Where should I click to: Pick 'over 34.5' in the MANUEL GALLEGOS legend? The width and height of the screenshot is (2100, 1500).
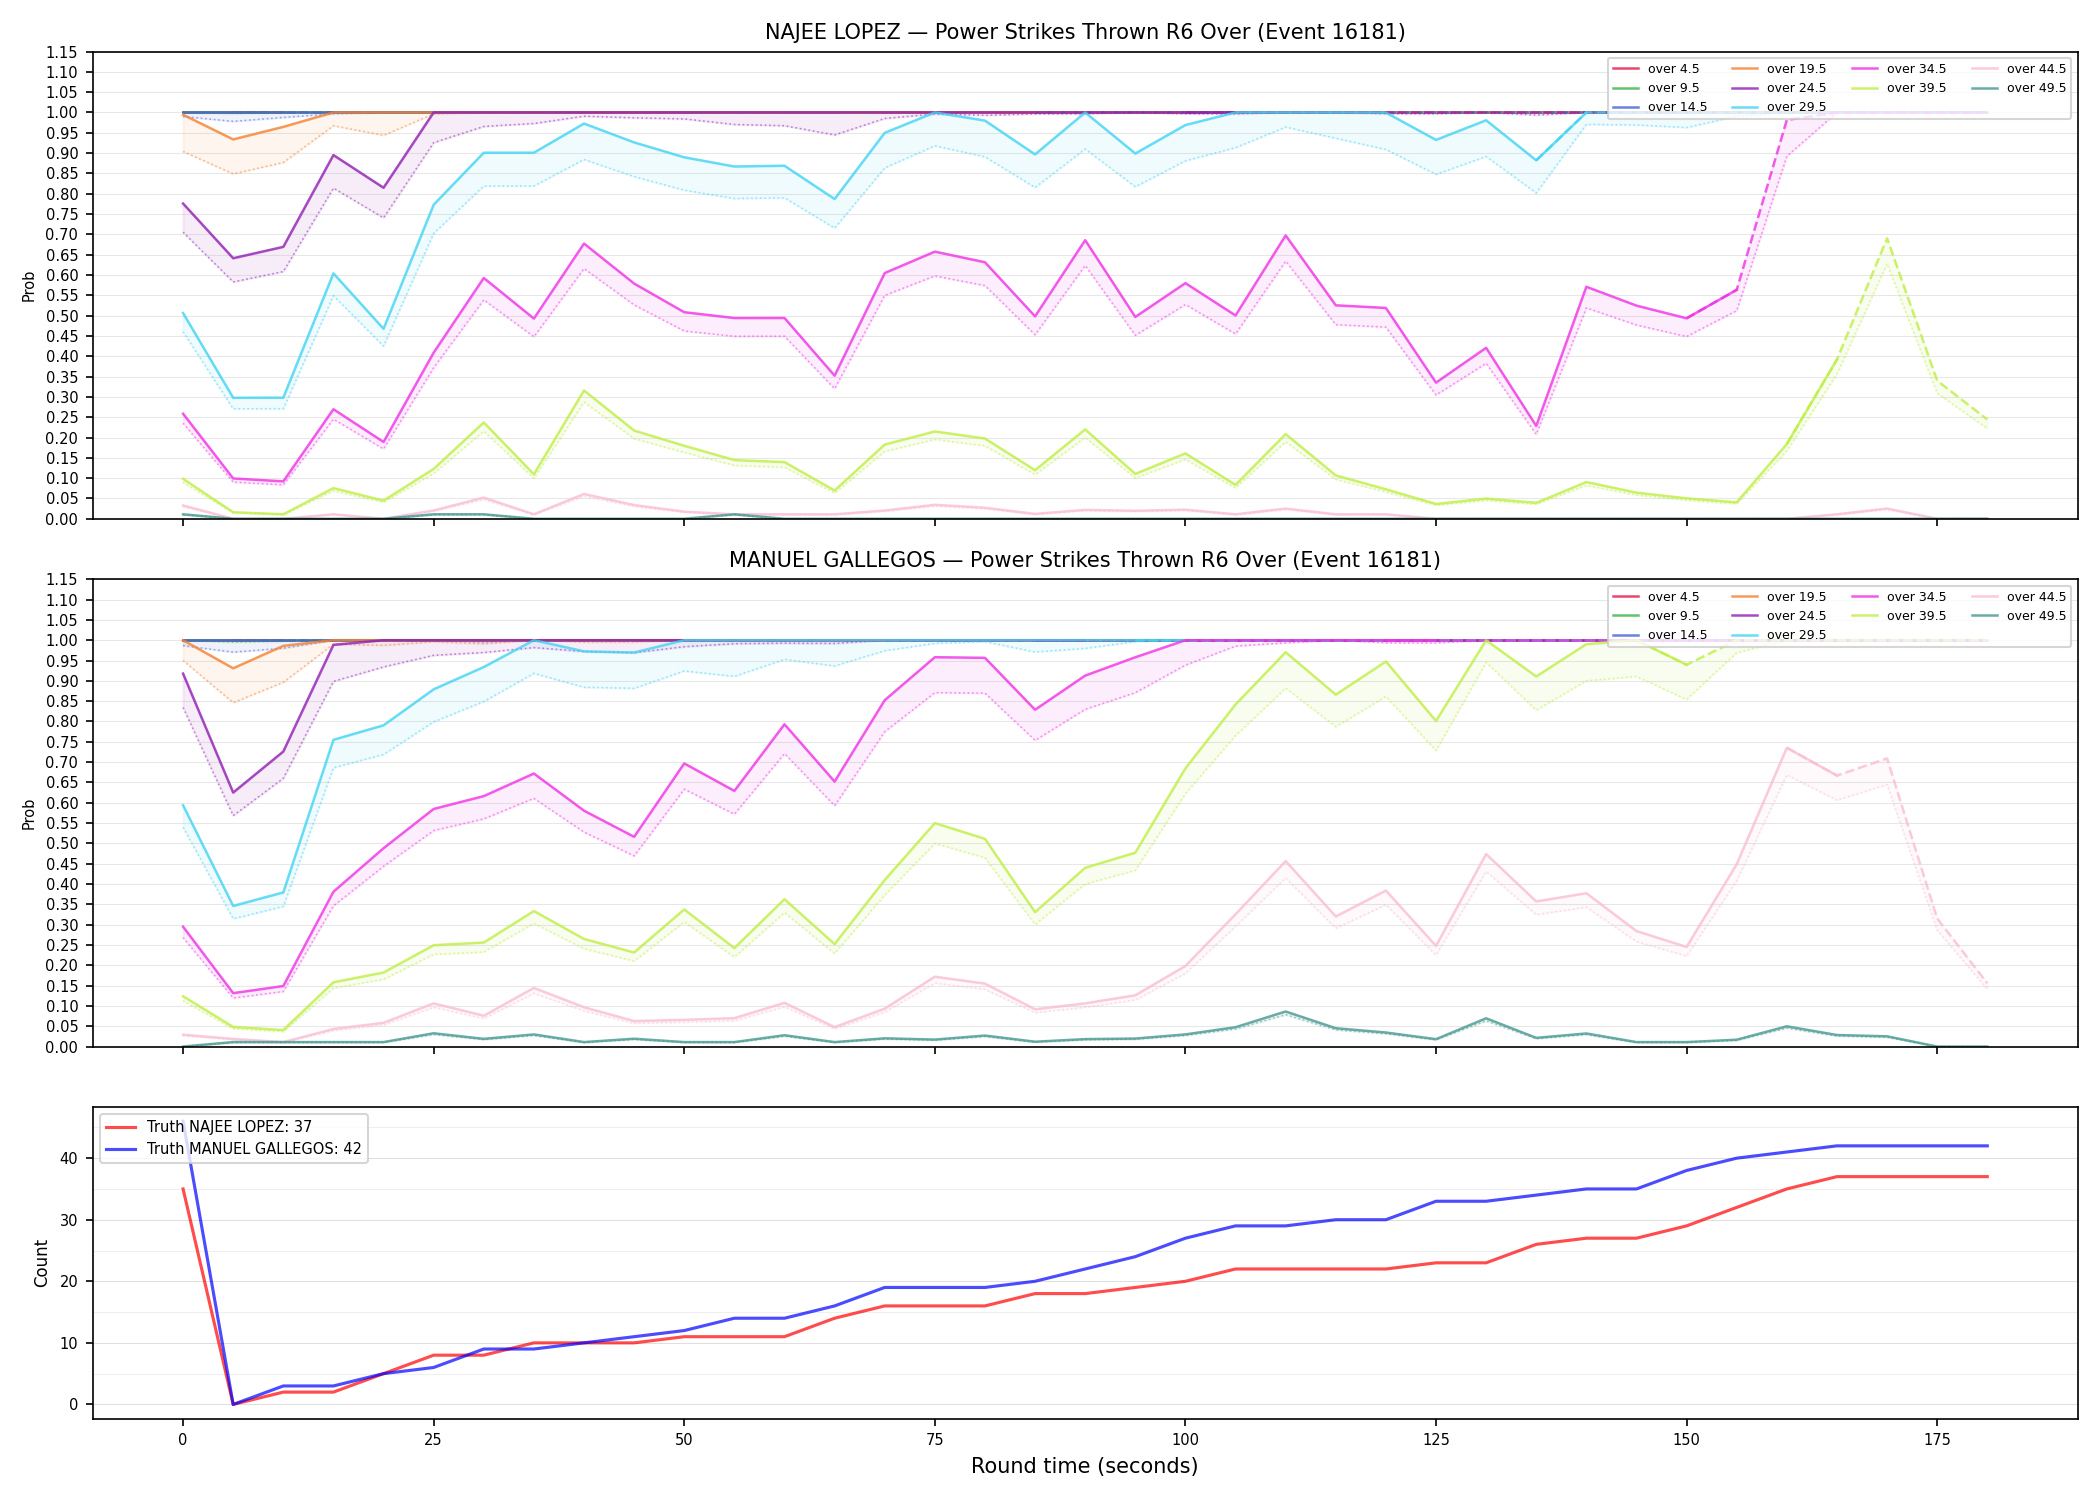[1899, 597]
